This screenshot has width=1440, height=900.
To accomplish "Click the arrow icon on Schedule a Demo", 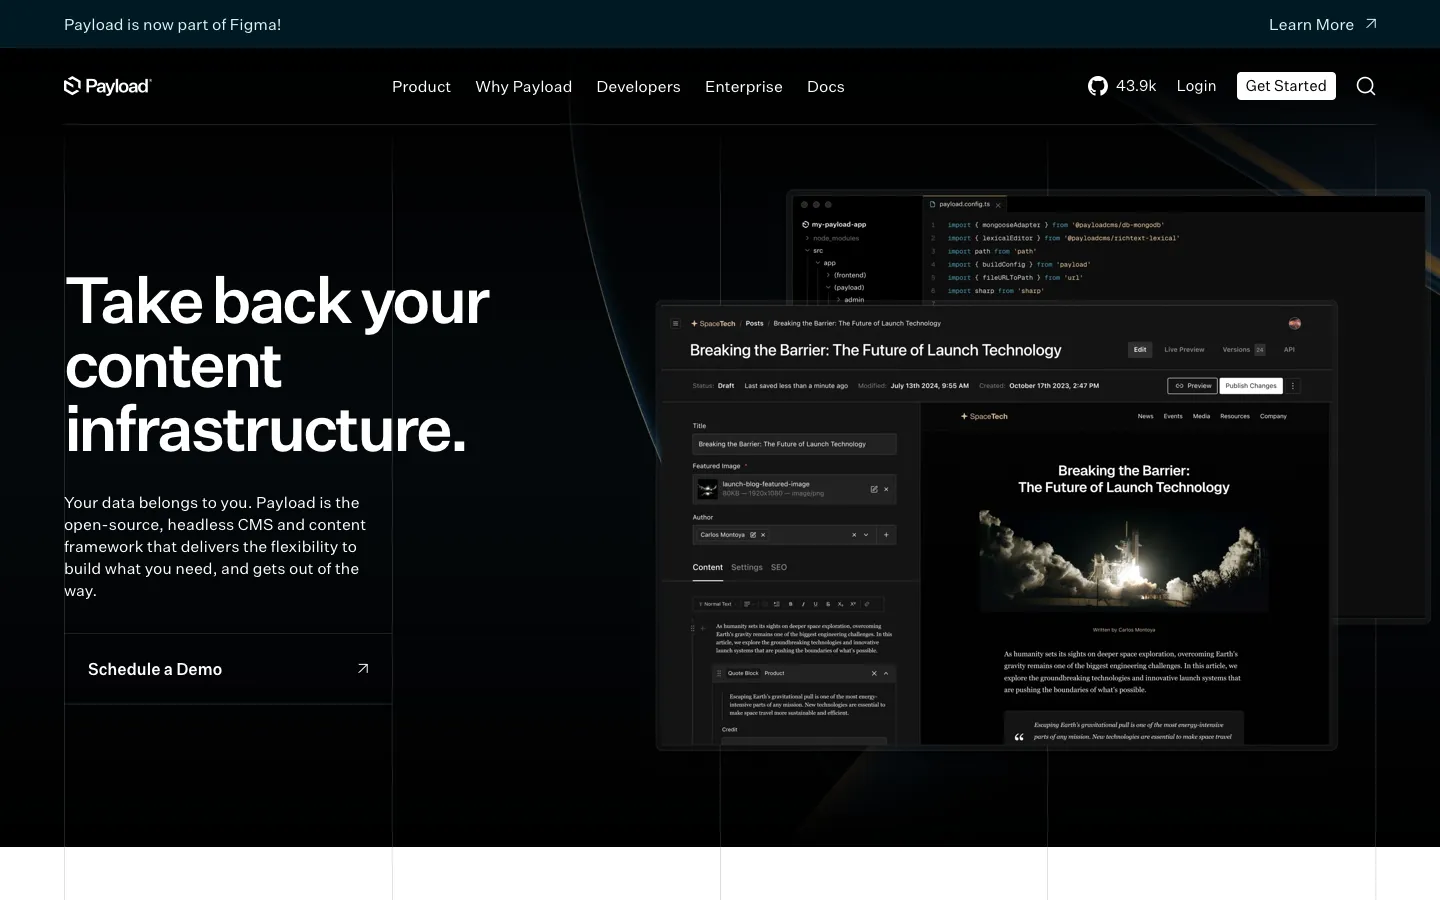I will click(363, 669).
